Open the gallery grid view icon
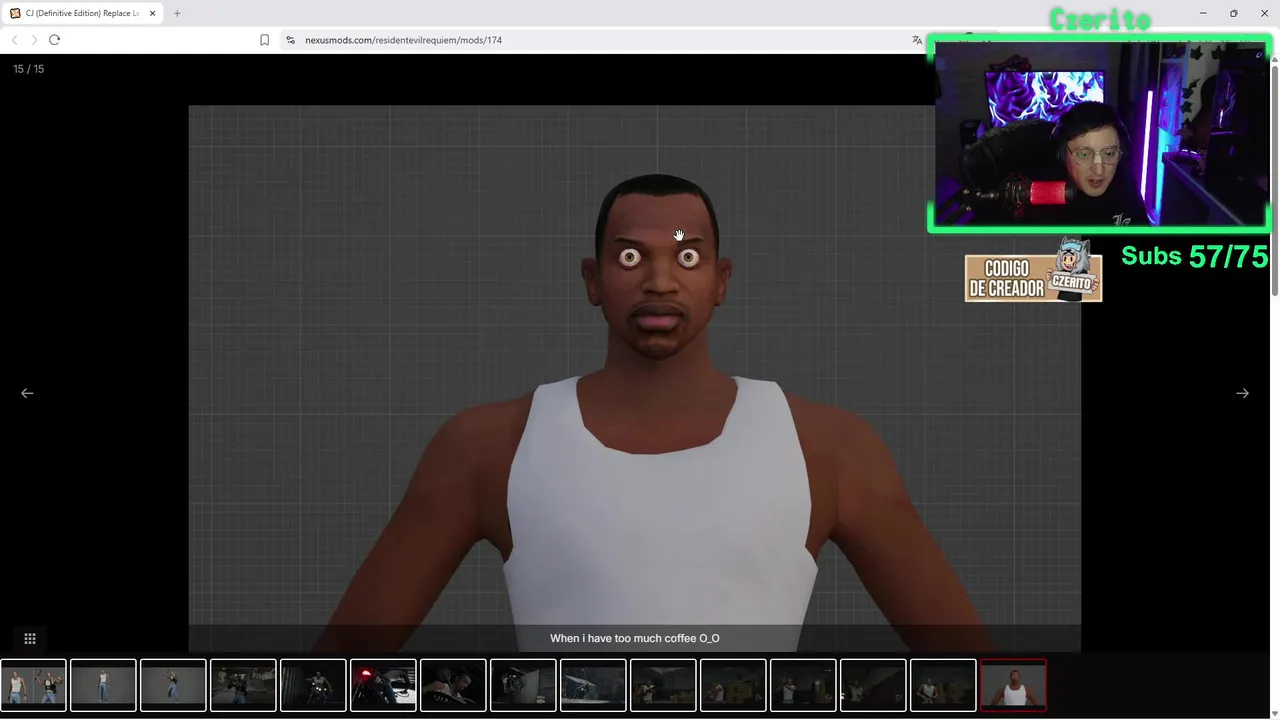The height and width of the screenshot is (720, 1280). 30,639
